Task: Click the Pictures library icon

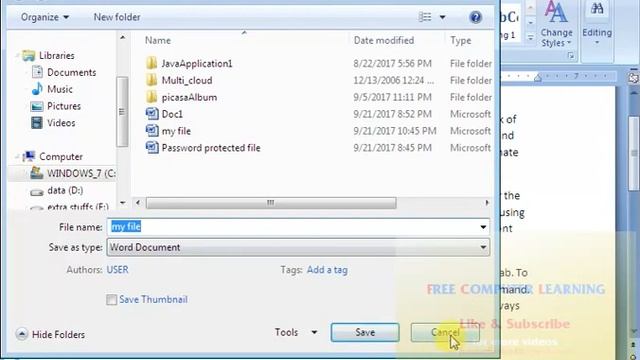Action: (37, 106)
